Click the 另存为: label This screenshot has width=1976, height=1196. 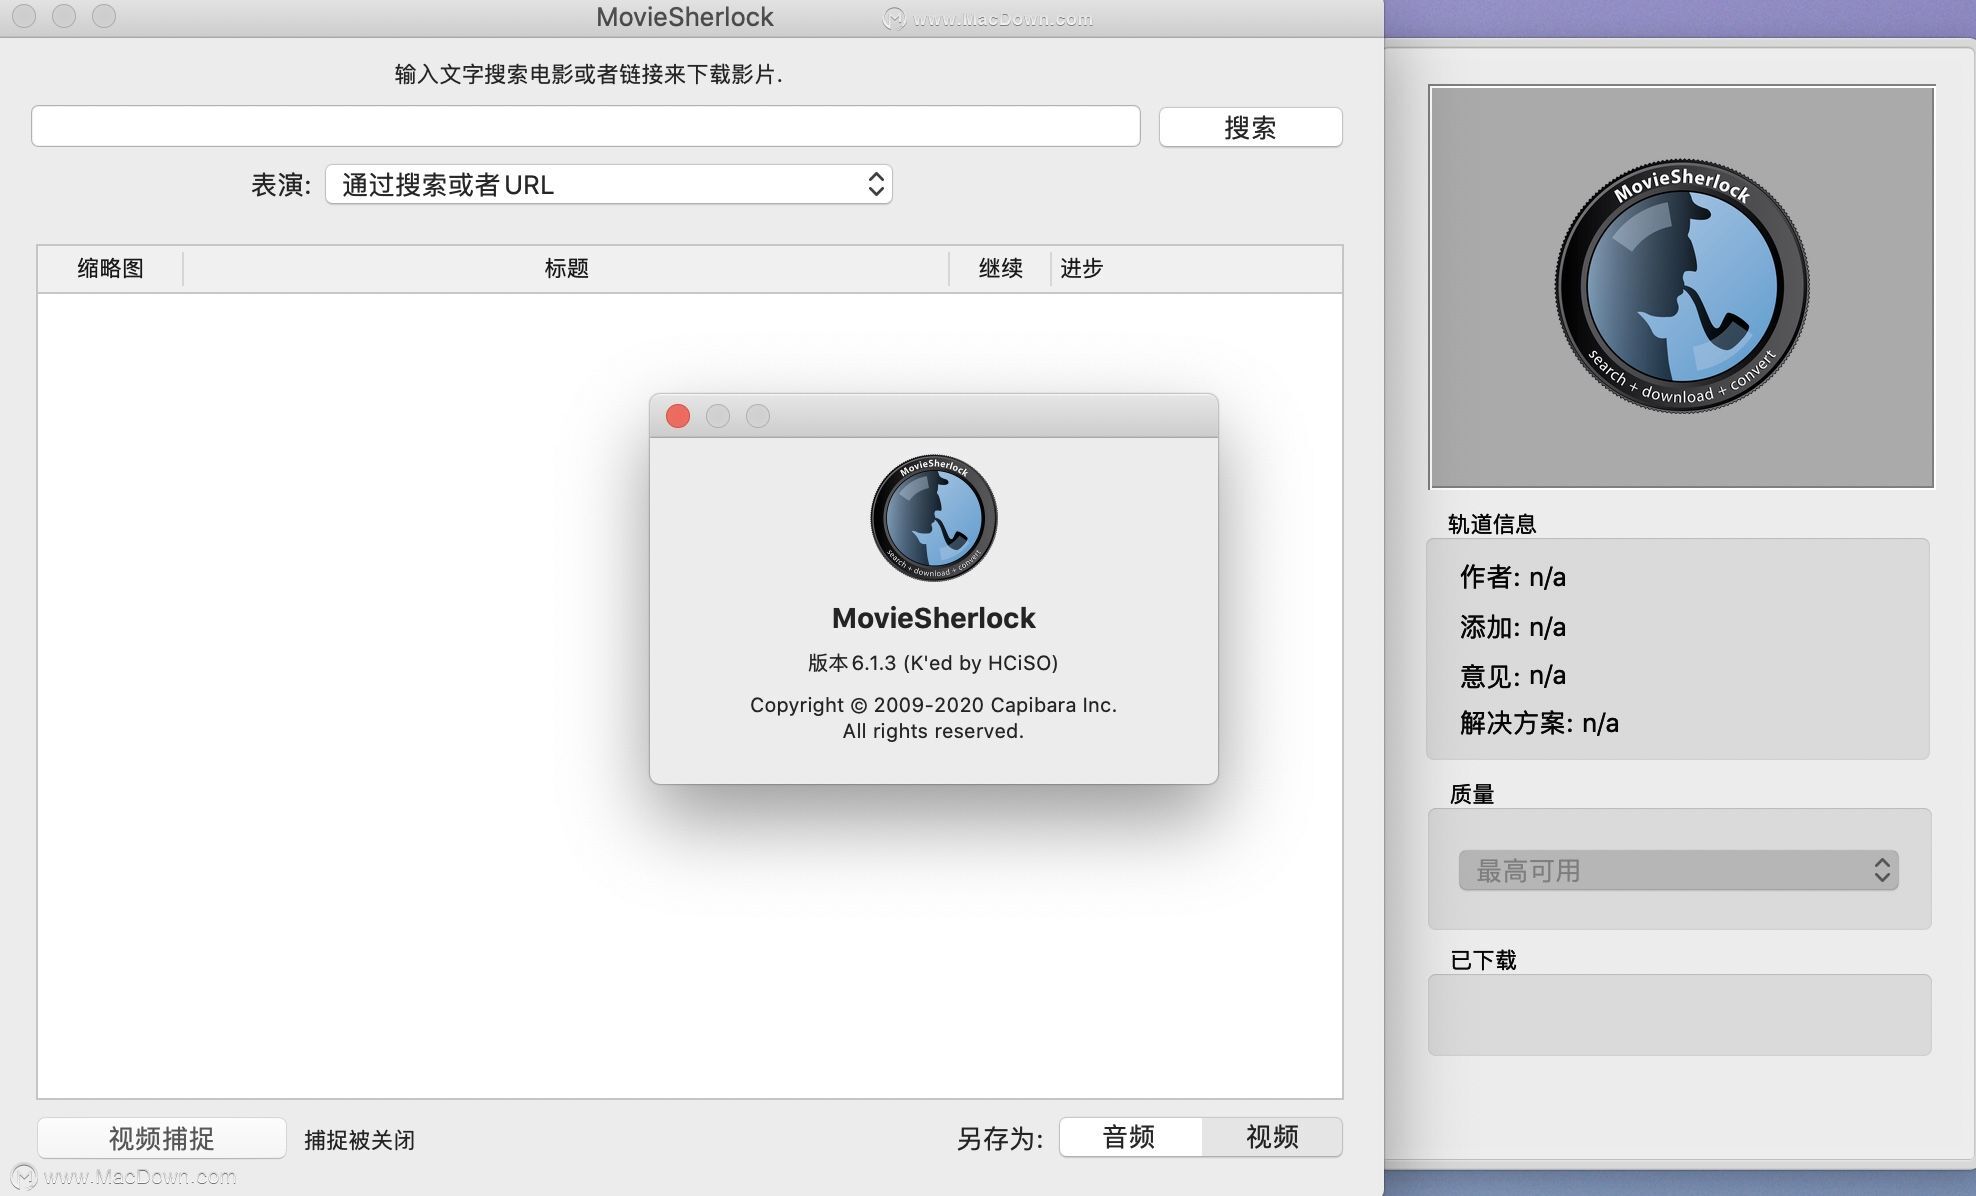tap(1000, 1139)
